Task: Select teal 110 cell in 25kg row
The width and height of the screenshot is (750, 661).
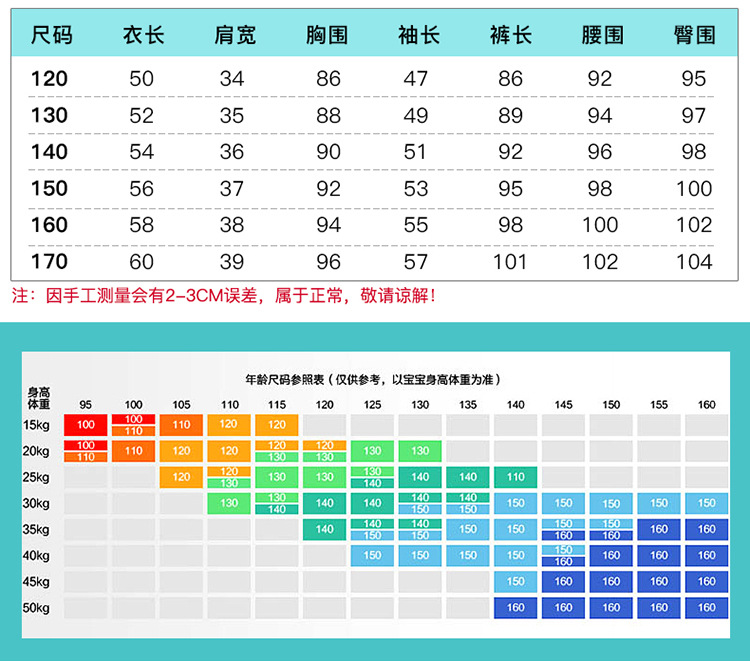Action: [516, 477]
